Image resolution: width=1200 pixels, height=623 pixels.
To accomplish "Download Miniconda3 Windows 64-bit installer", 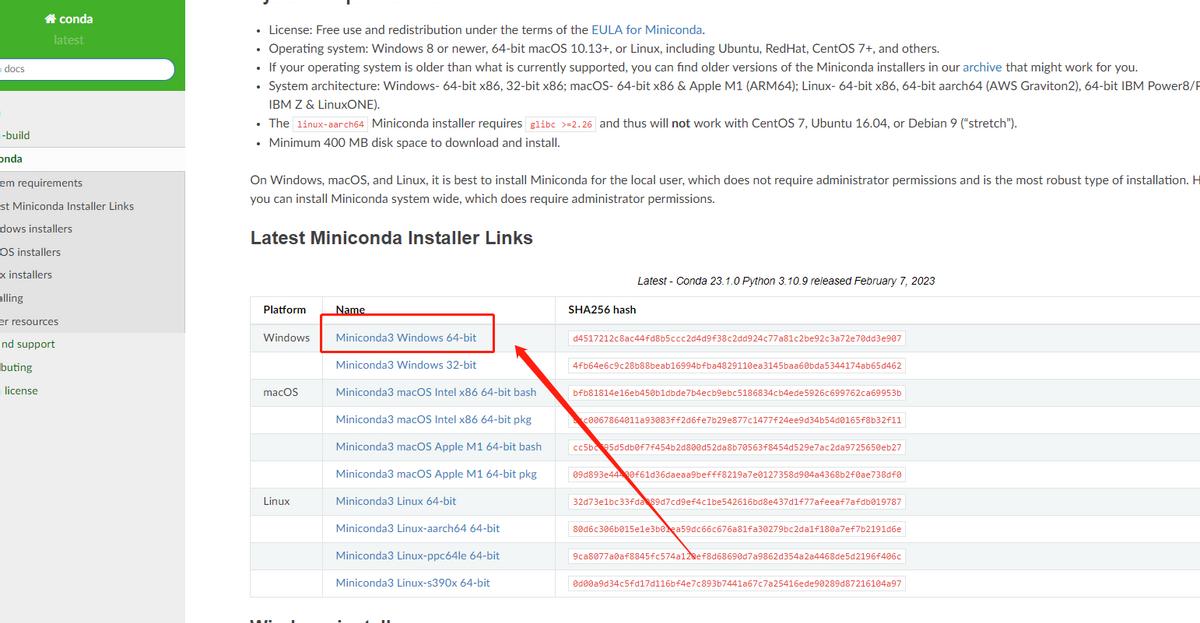I will click(406, 337).
